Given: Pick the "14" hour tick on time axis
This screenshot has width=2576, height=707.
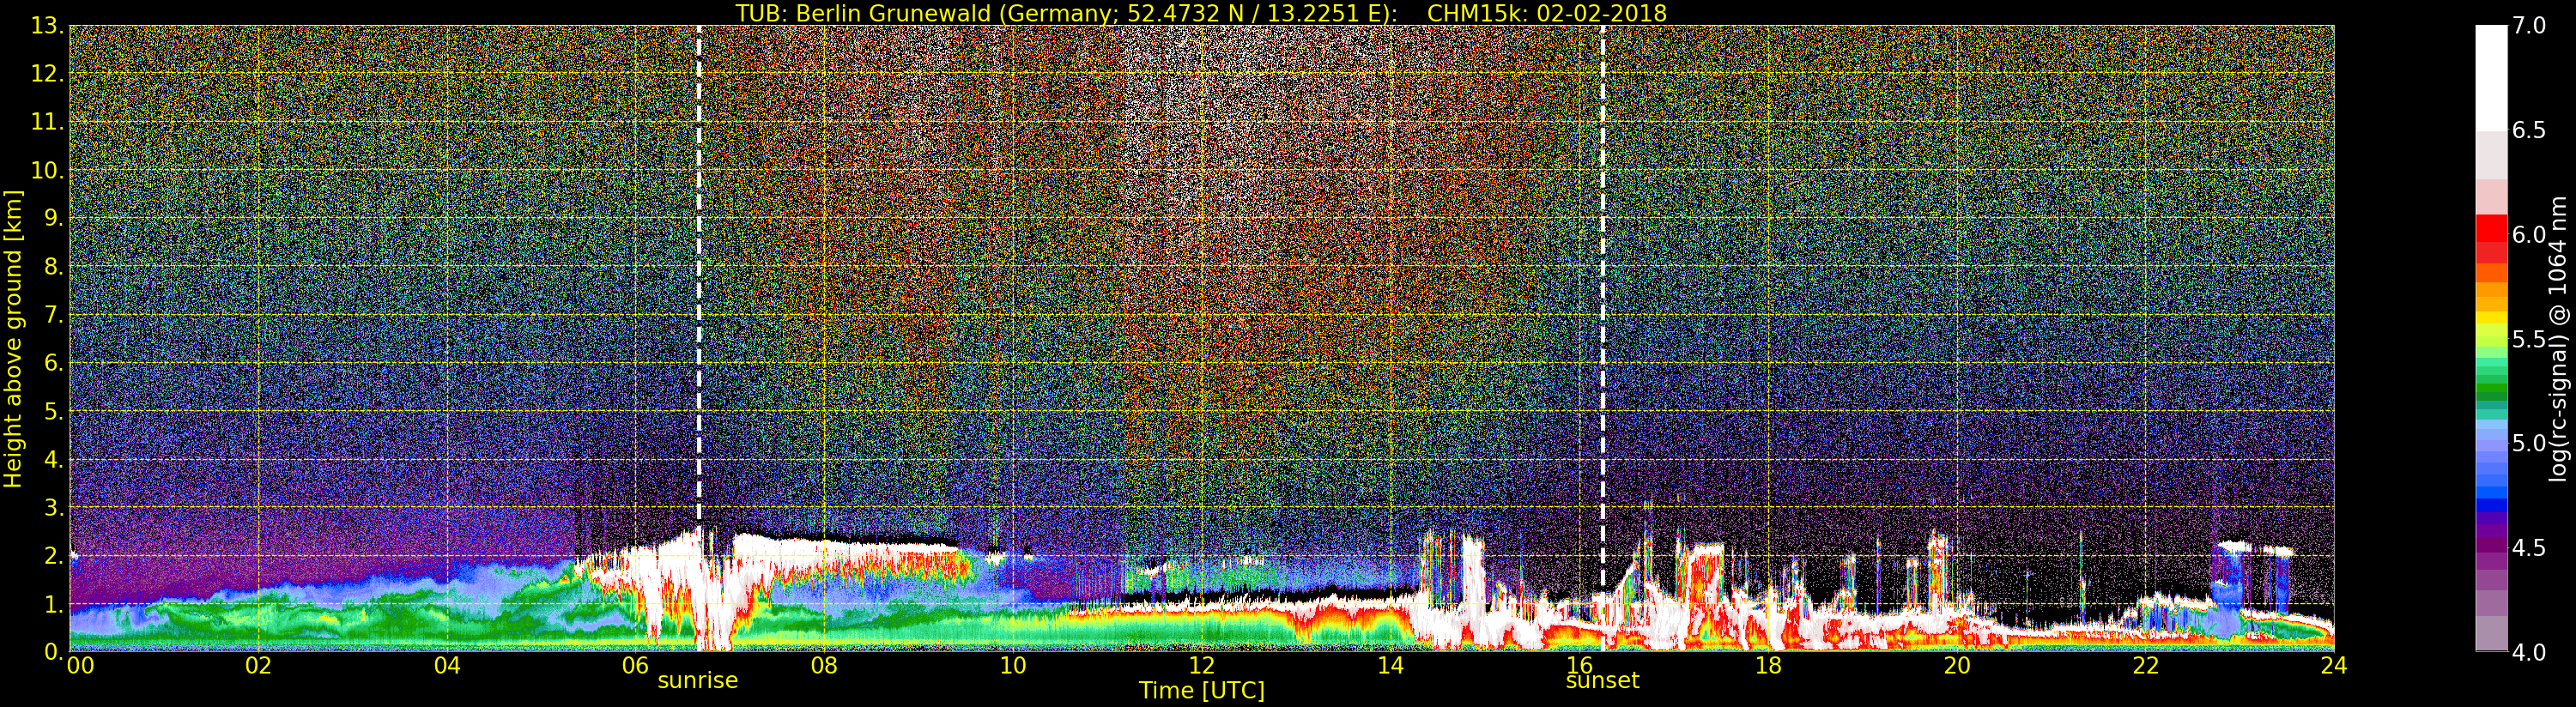Looking at the screenshot, I should tap(1390, 665).
